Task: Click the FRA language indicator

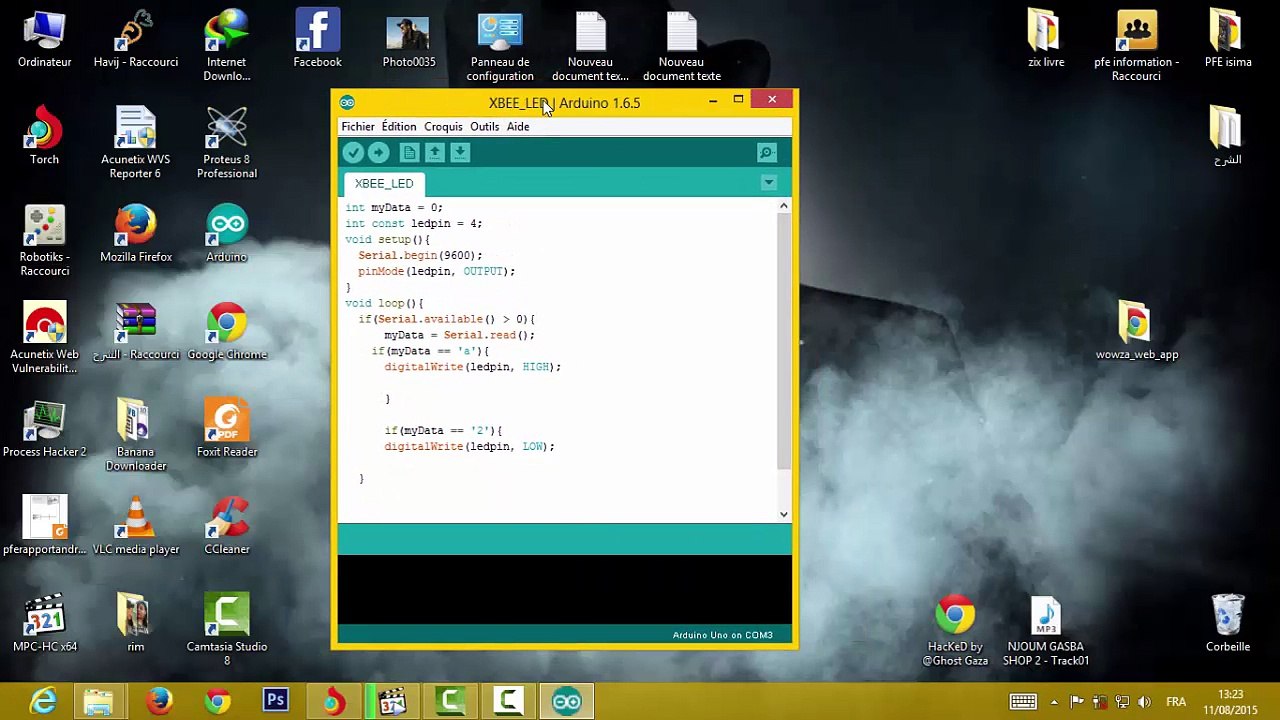Action: pyautogui.click(x=1176, y=702)
